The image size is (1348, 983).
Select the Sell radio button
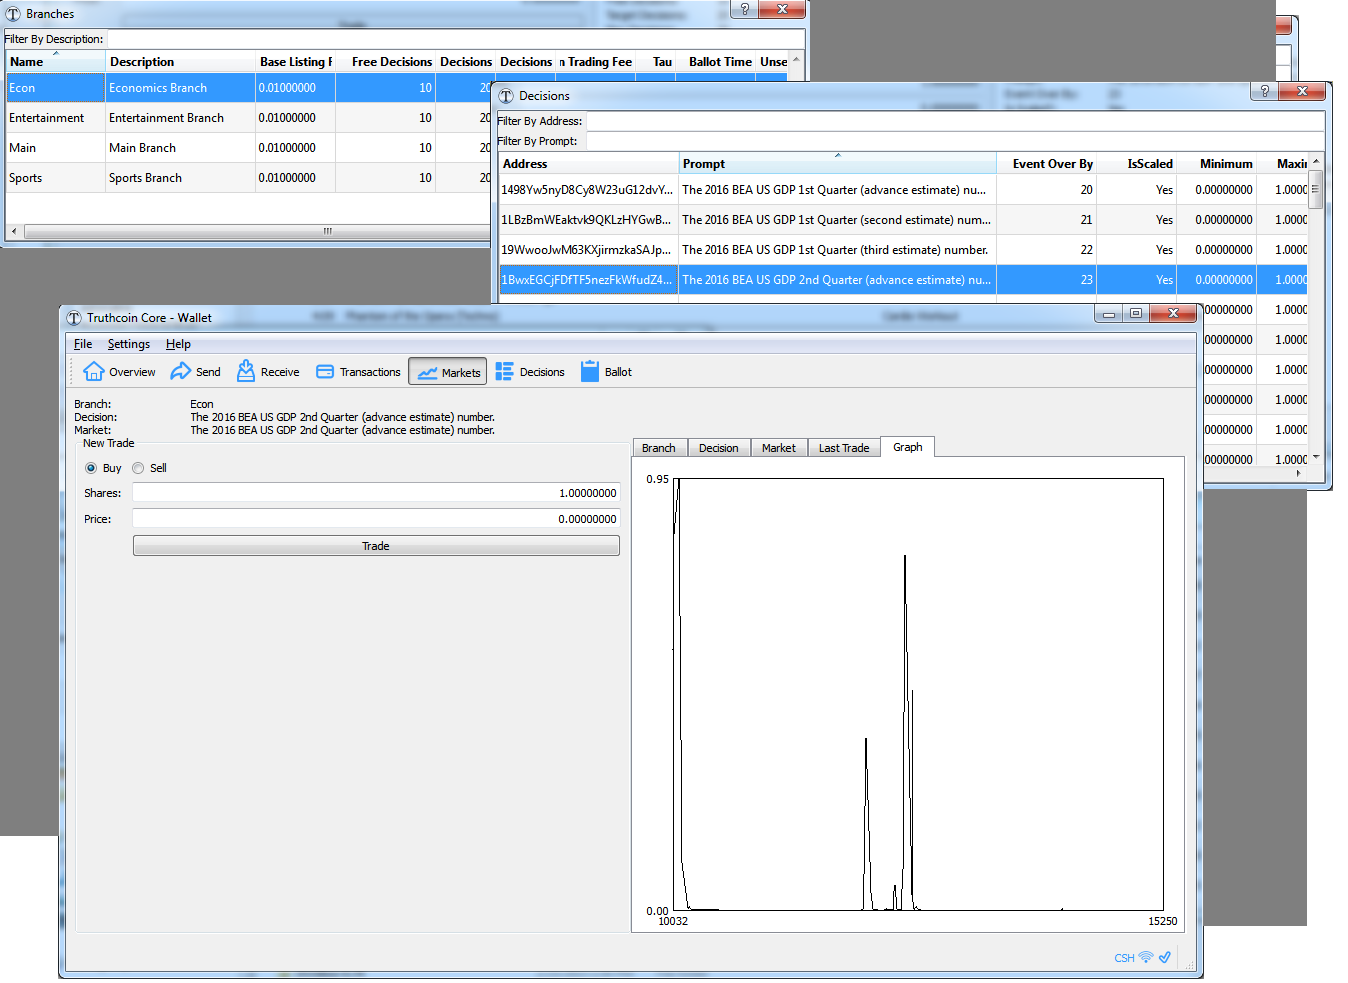point(149,468)
